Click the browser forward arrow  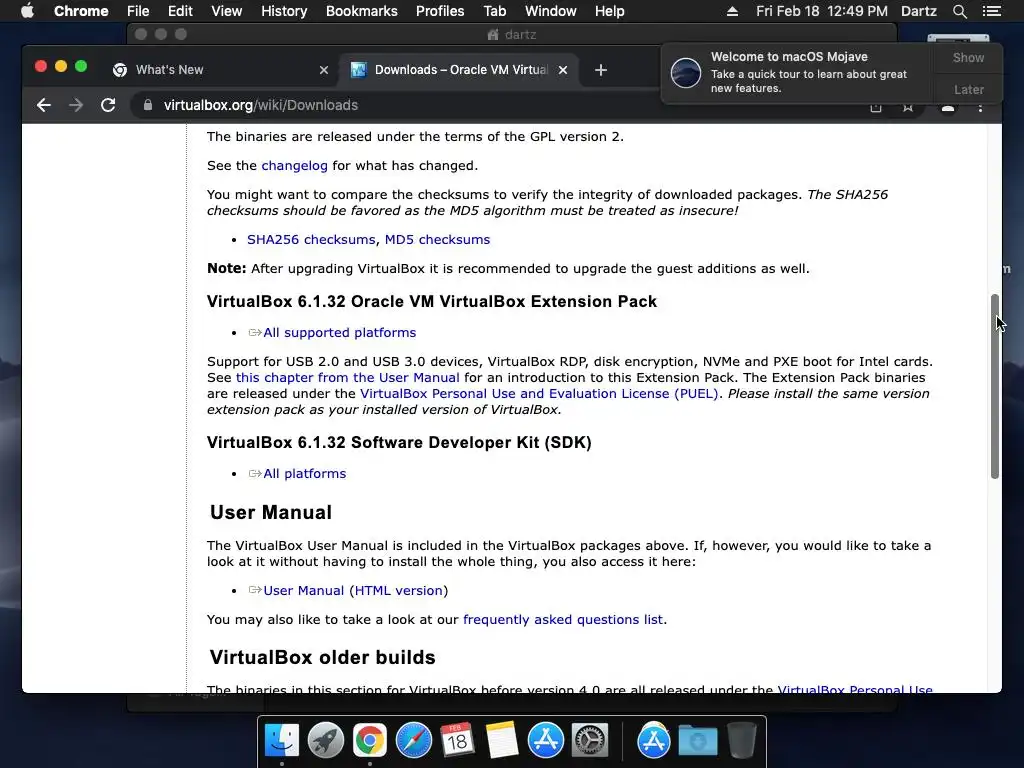coord(76,105)
